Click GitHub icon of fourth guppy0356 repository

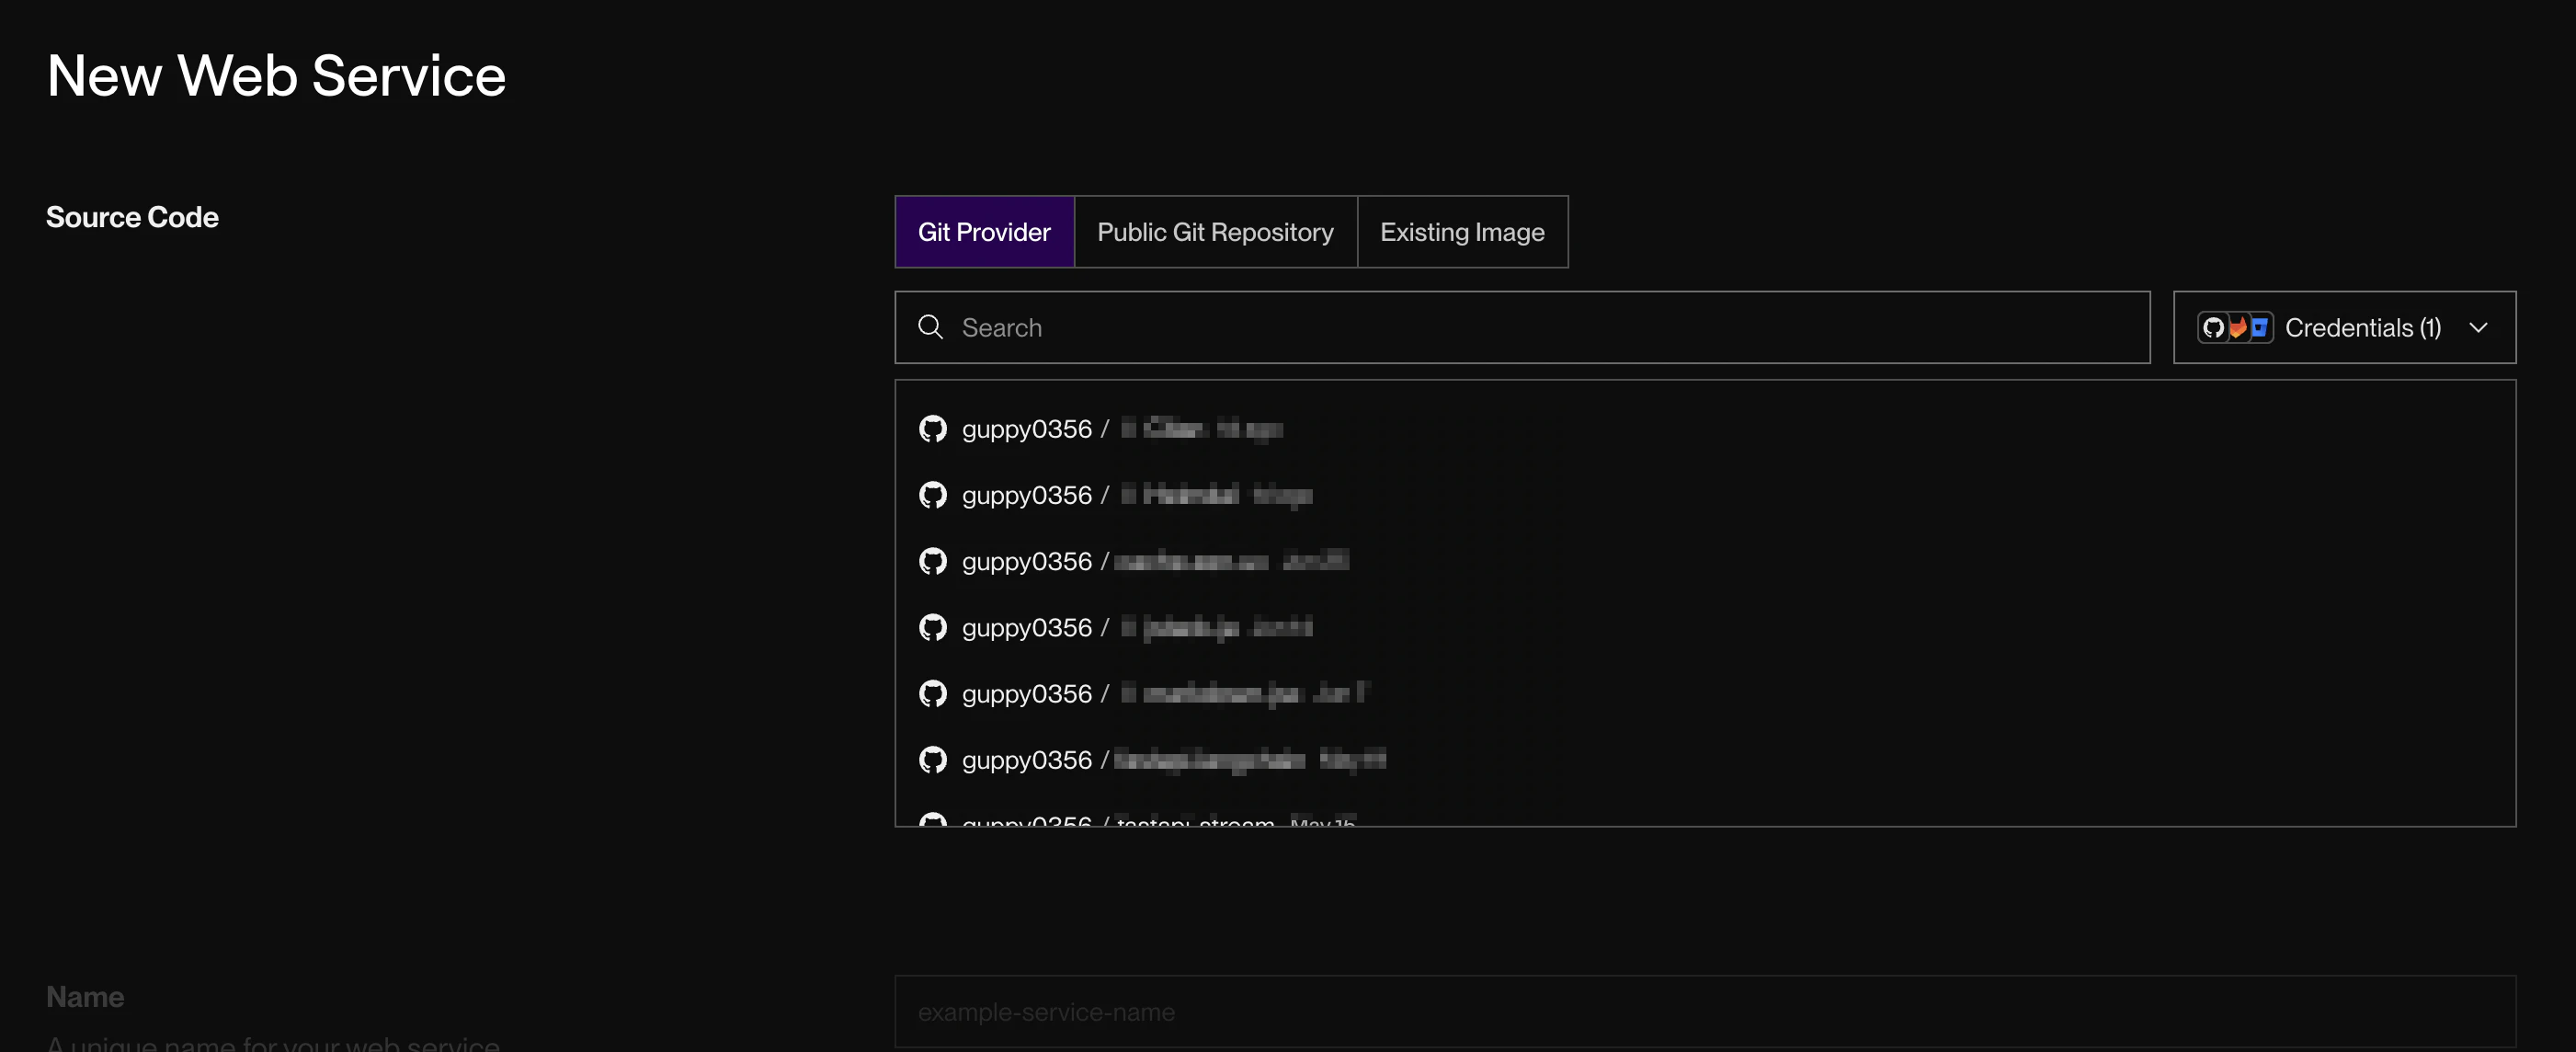coord(932,627)
